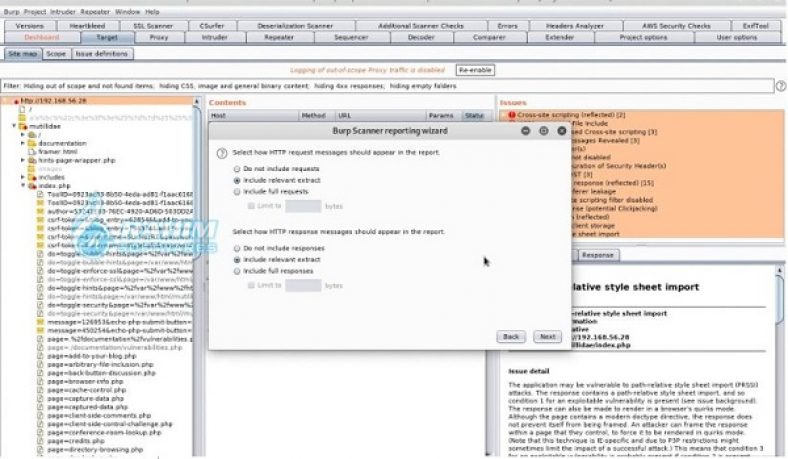Viewport: 788px width, 459px height.
Task: Go to the Project options tab
Action: click(643, 37)
